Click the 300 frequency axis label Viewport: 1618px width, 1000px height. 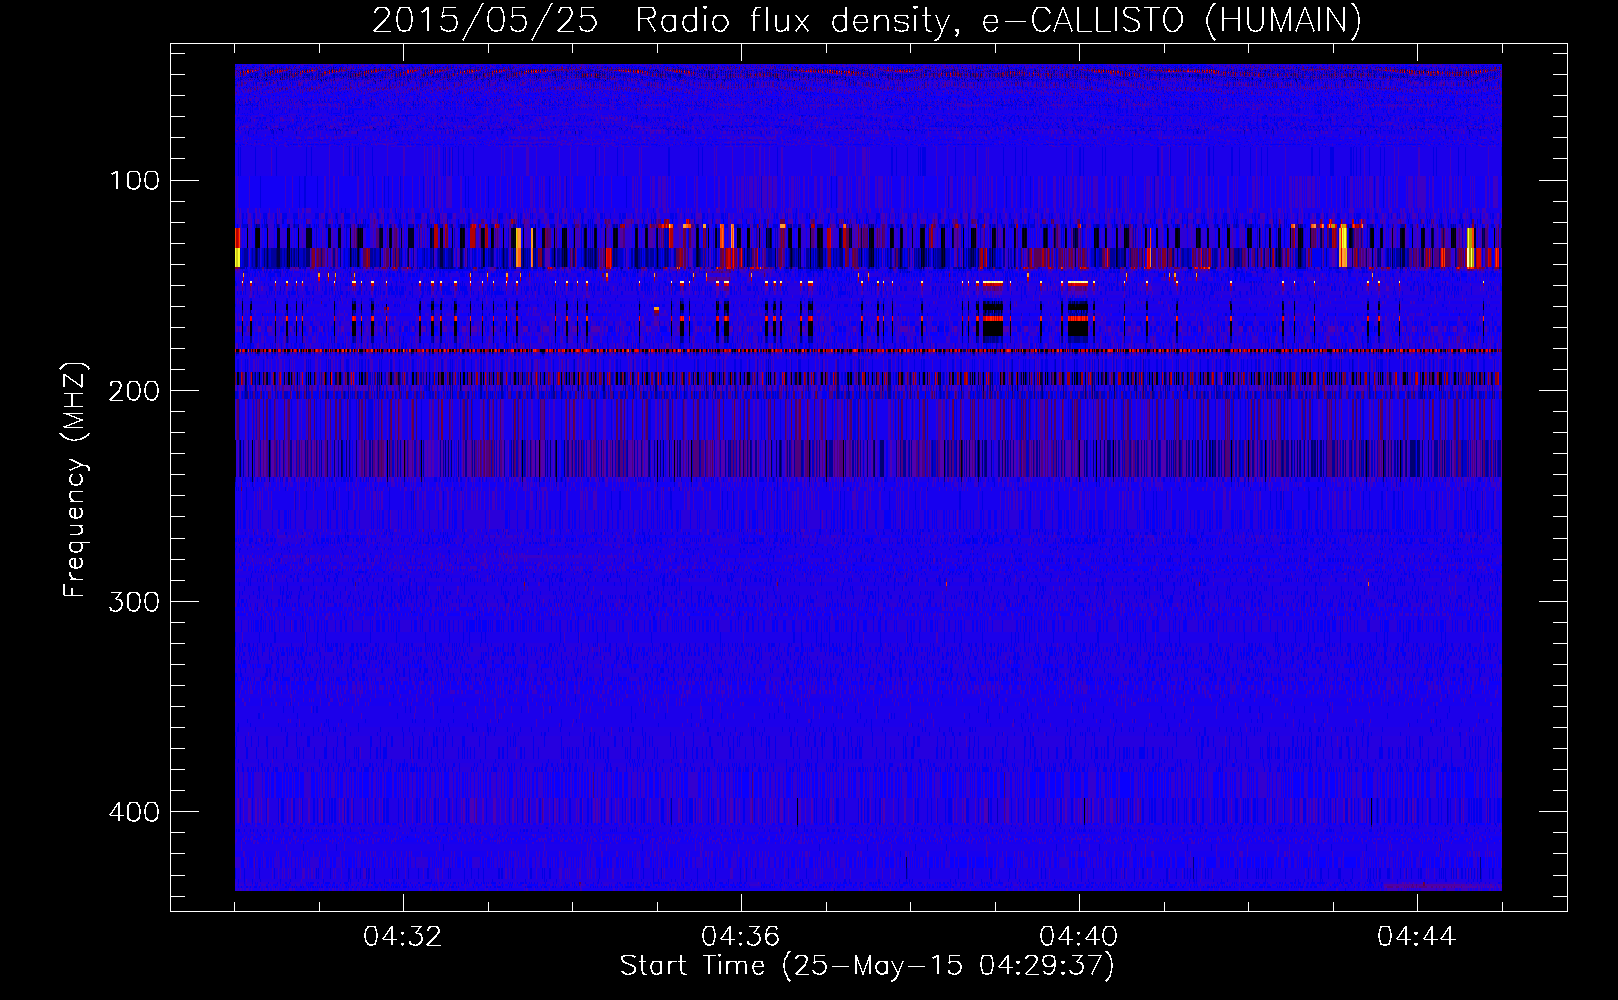point(135,601)
